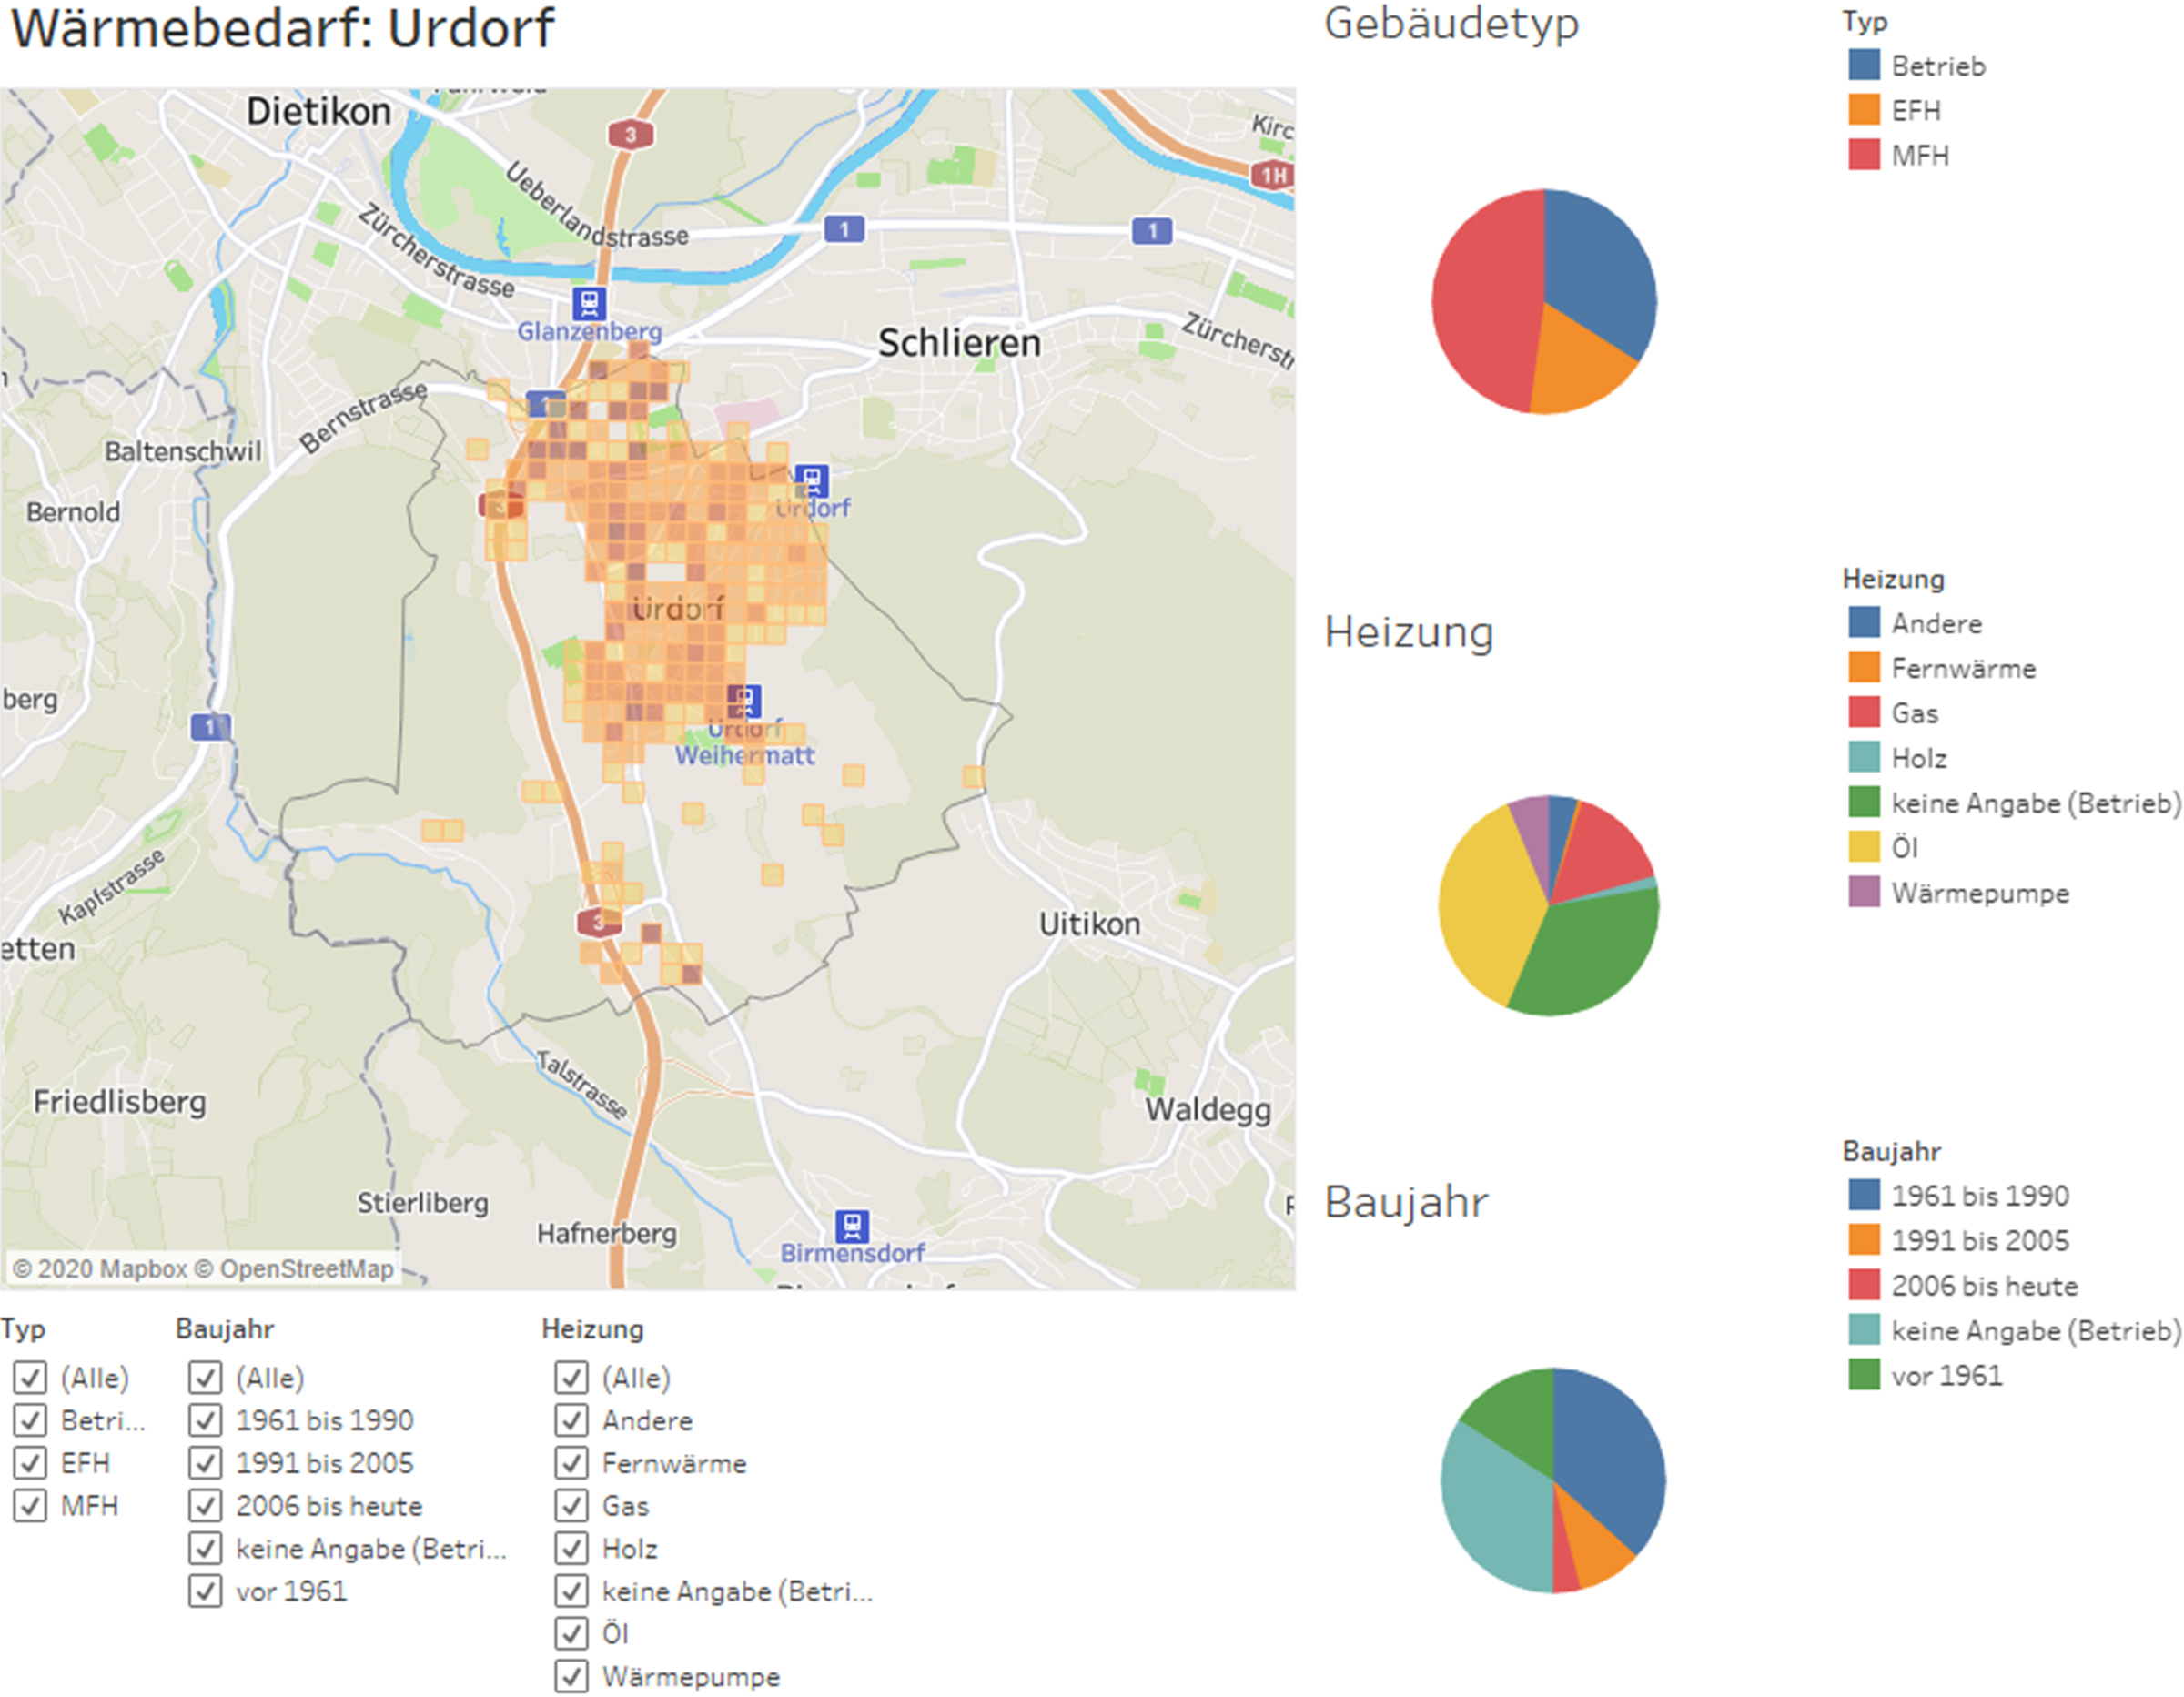Toggle the Heizung keine Angabe checkbox
The height and width of the screenshot is (1697, 2184).
(571, 1591)
